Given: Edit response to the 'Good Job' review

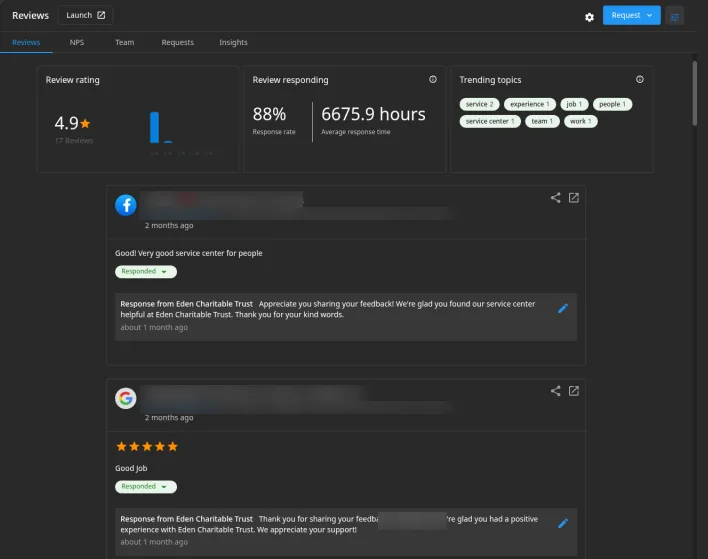Looking at the screenshot, I should (563, 523).
